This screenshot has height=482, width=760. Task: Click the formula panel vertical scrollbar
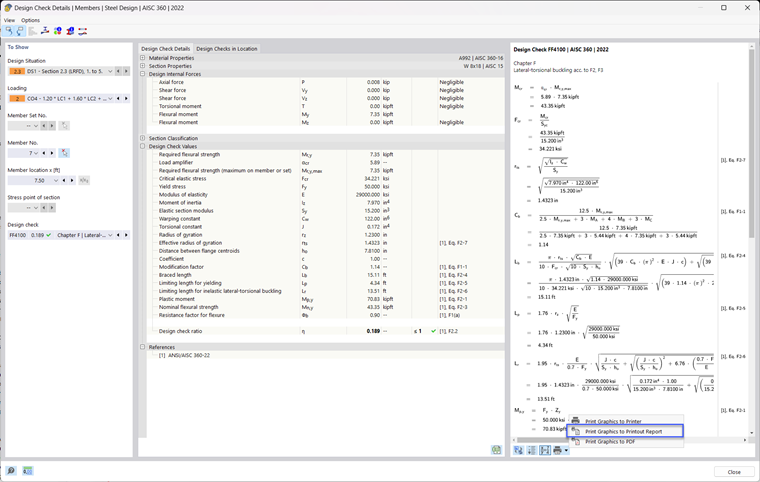752,145
